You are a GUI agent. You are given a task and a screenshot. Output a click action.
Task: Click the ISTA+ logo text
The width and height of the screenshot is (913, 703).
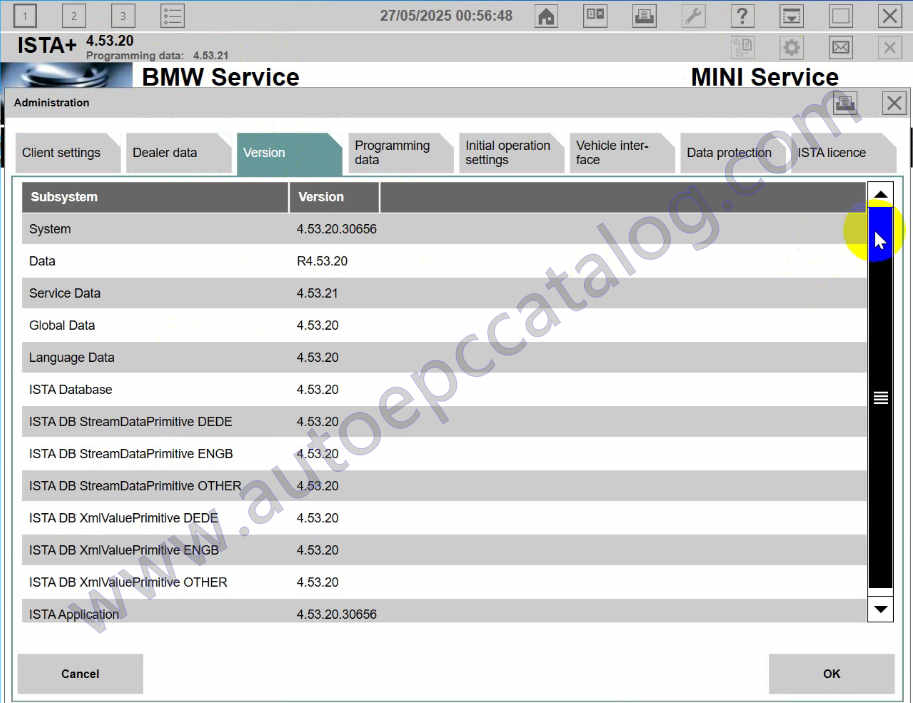point(47,45)
